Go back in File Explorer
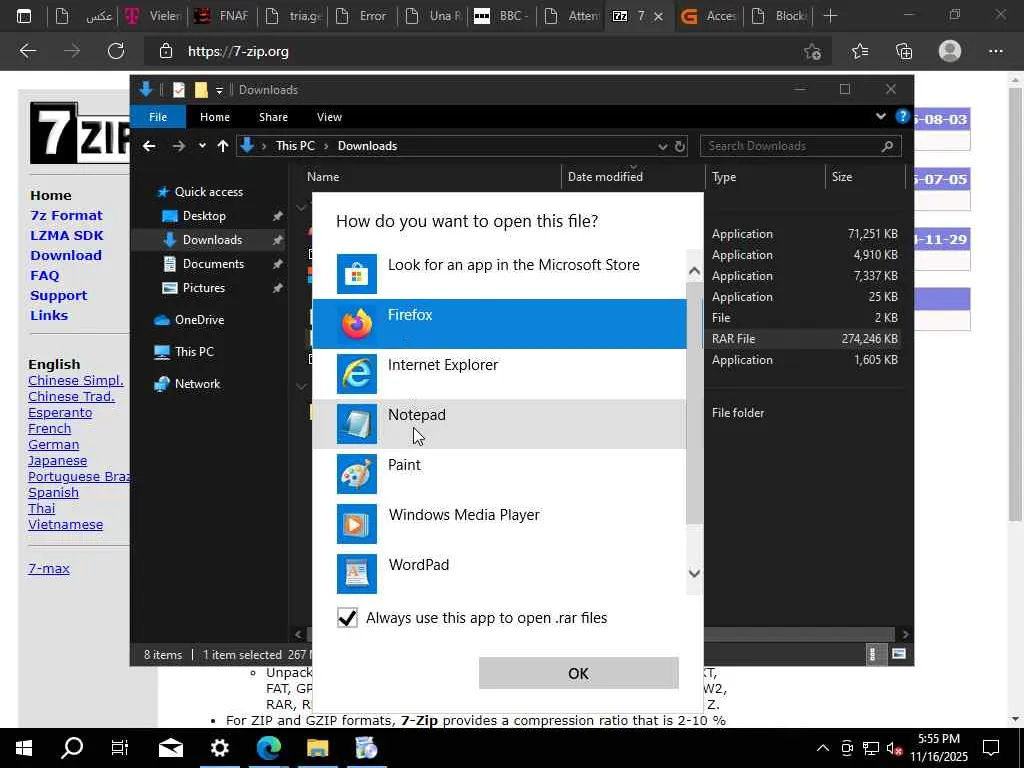Image resolution: width=1024 pixels, height=768 pixels. (150, 146)
